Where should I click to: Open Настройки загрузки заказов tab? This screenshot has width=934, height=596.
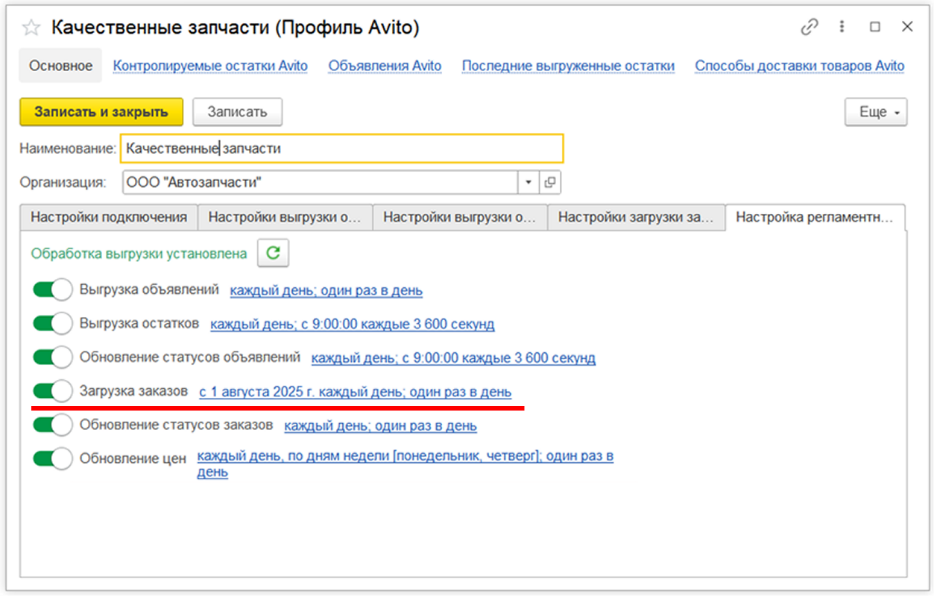[635, 217]
